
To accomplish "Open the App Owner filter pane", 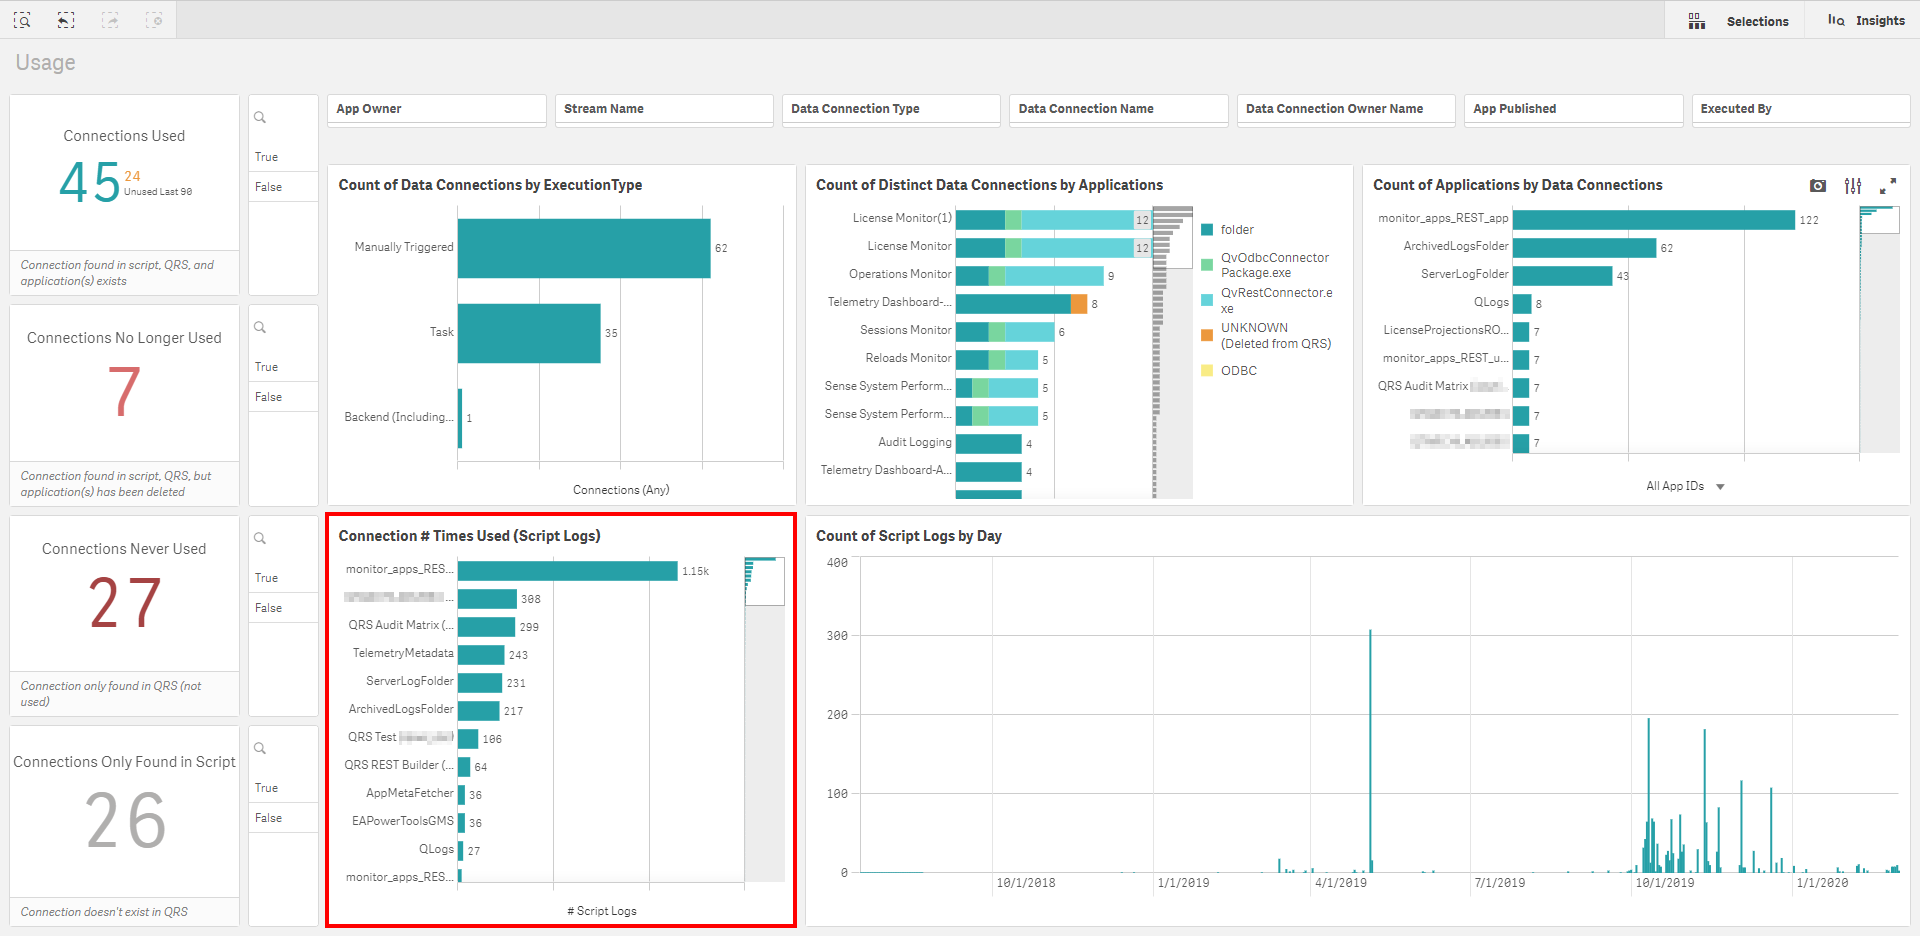I will click(x=436, y=109).
